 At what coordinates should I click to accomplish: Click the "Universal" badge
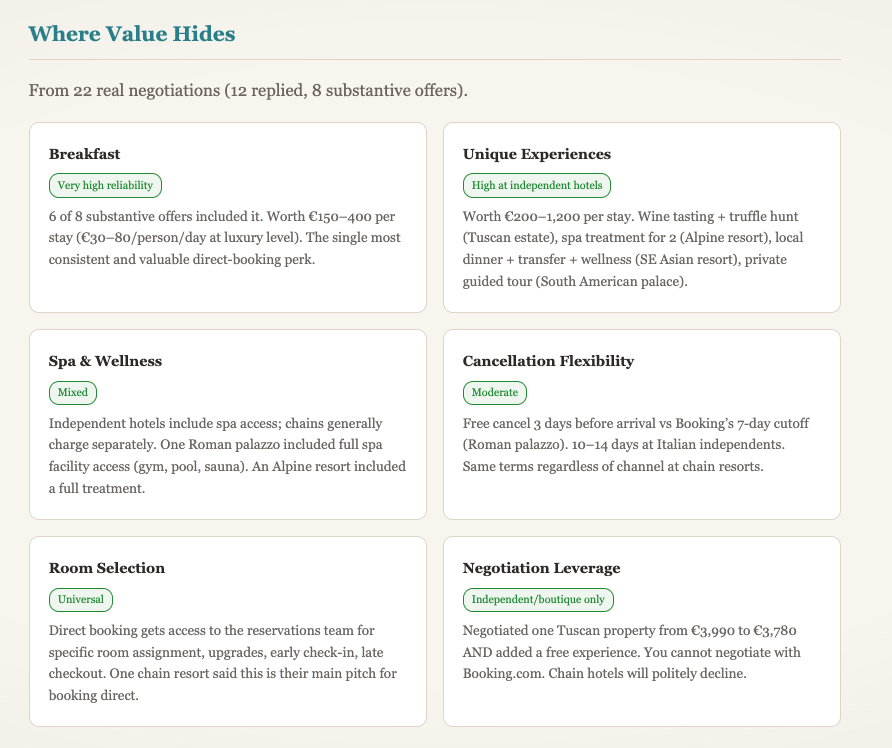pyautogui.click(x=81, y=599)
